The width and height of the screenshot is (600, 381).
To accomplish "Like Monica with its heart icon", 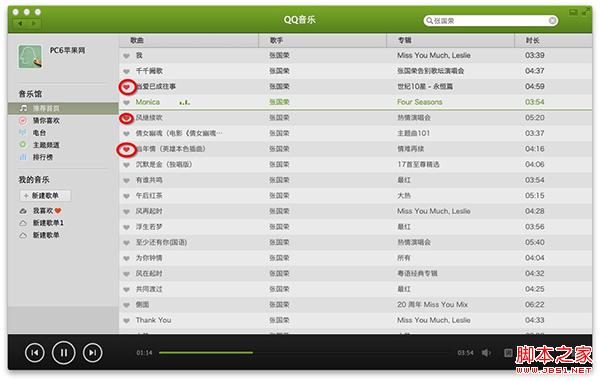I will click(x=126, y=103).
